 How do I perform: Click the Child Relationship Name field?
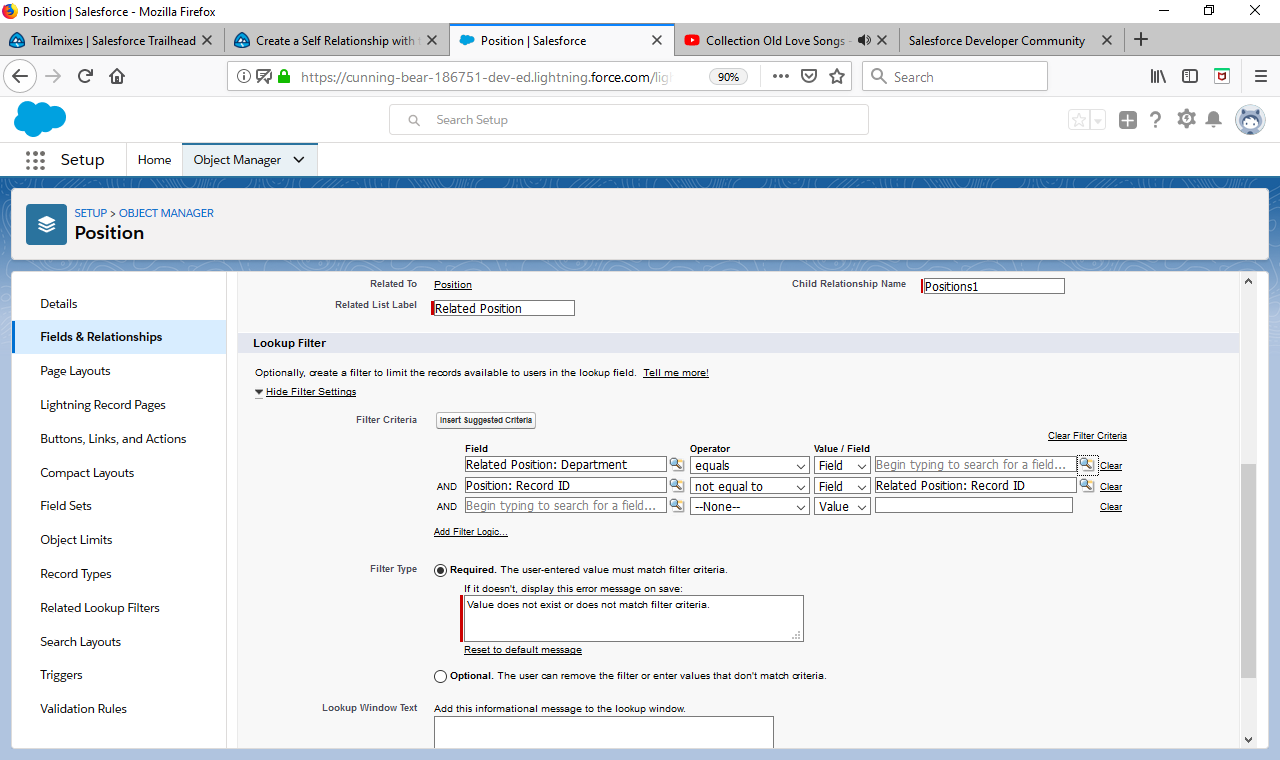(994, 286)
